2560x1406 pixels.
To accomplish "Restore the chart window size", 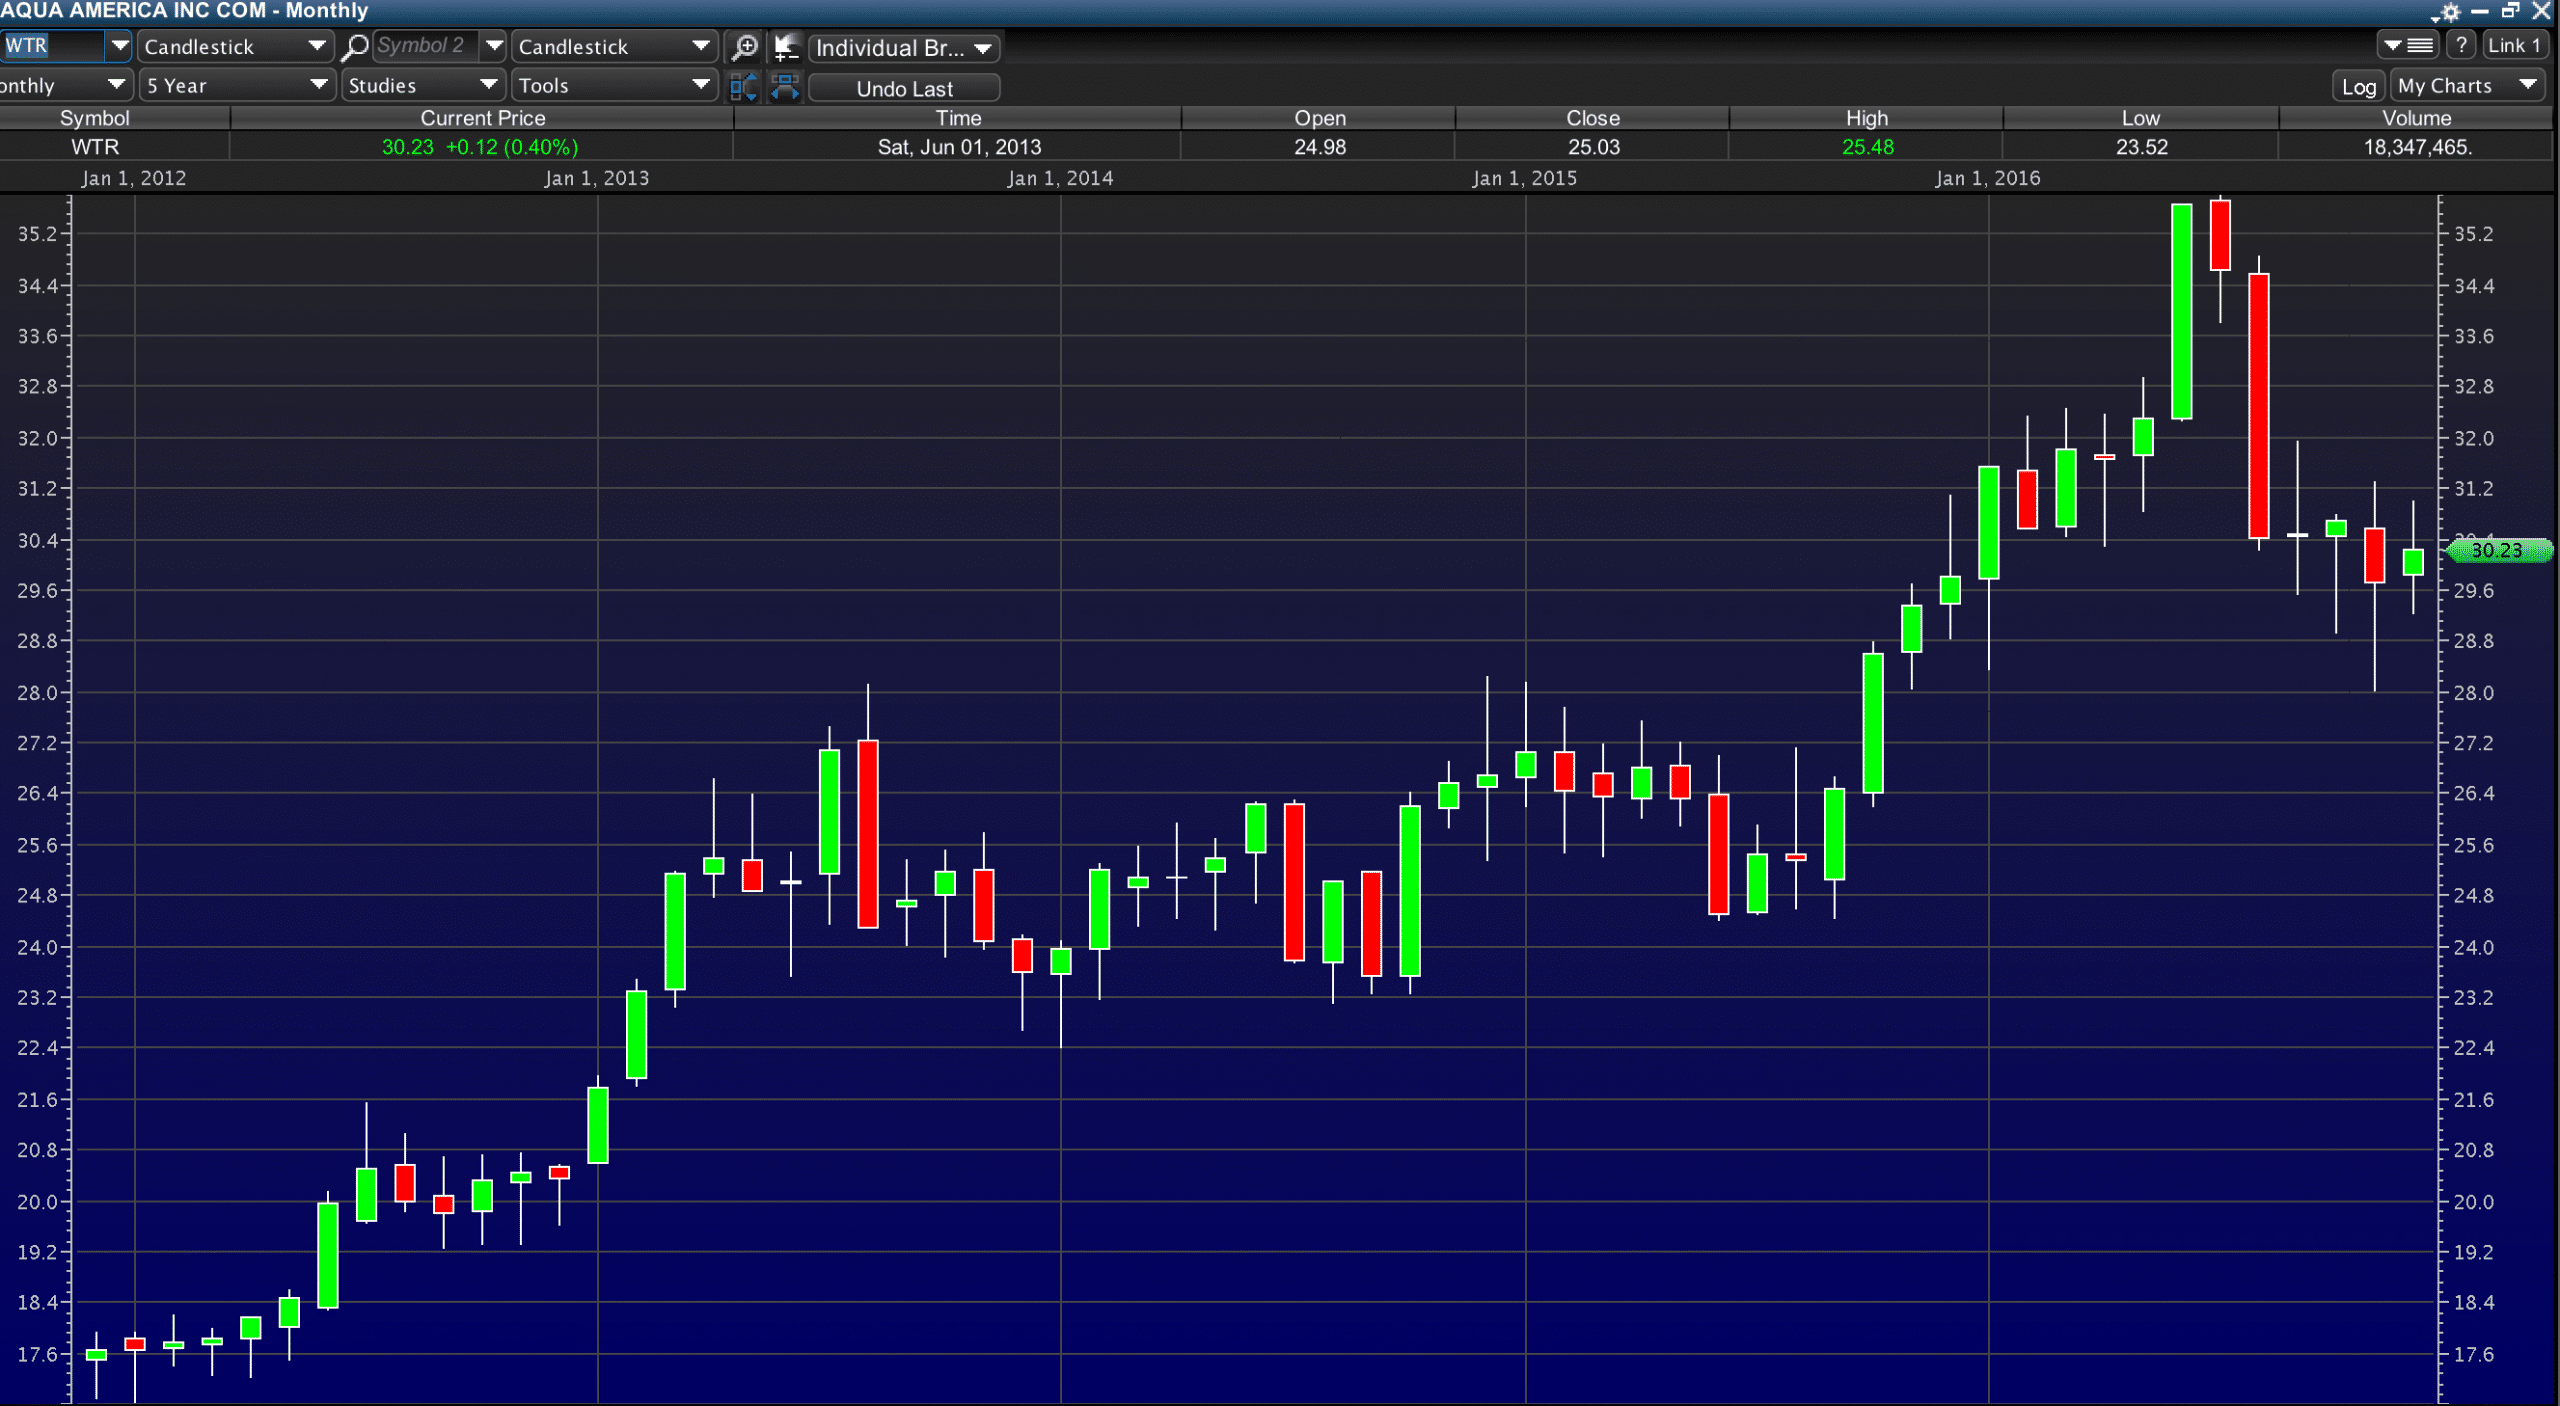I will 2510,11.
